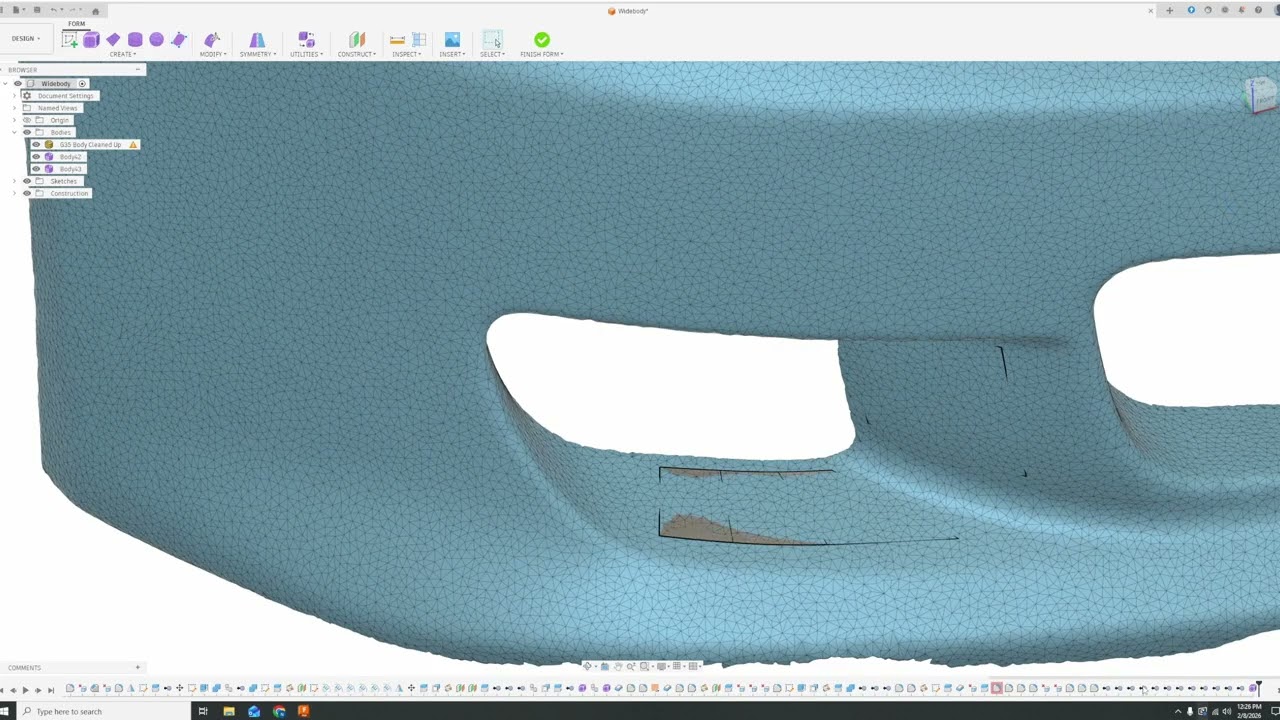Click the Inspect section analysis icon

419,39
